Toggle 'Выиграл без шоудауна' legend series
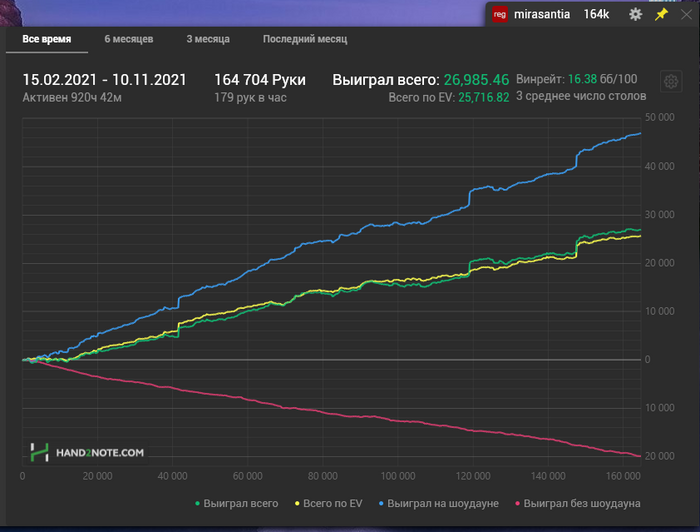Image resolution: width=700 pixels, height=532 pixels. click(x=578, y=503)
